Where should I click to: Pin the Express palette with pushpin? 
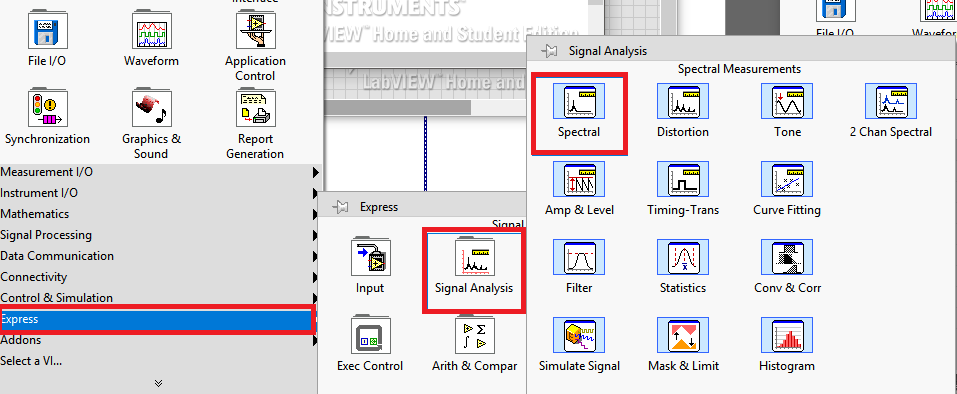click(x=340, y=207)
